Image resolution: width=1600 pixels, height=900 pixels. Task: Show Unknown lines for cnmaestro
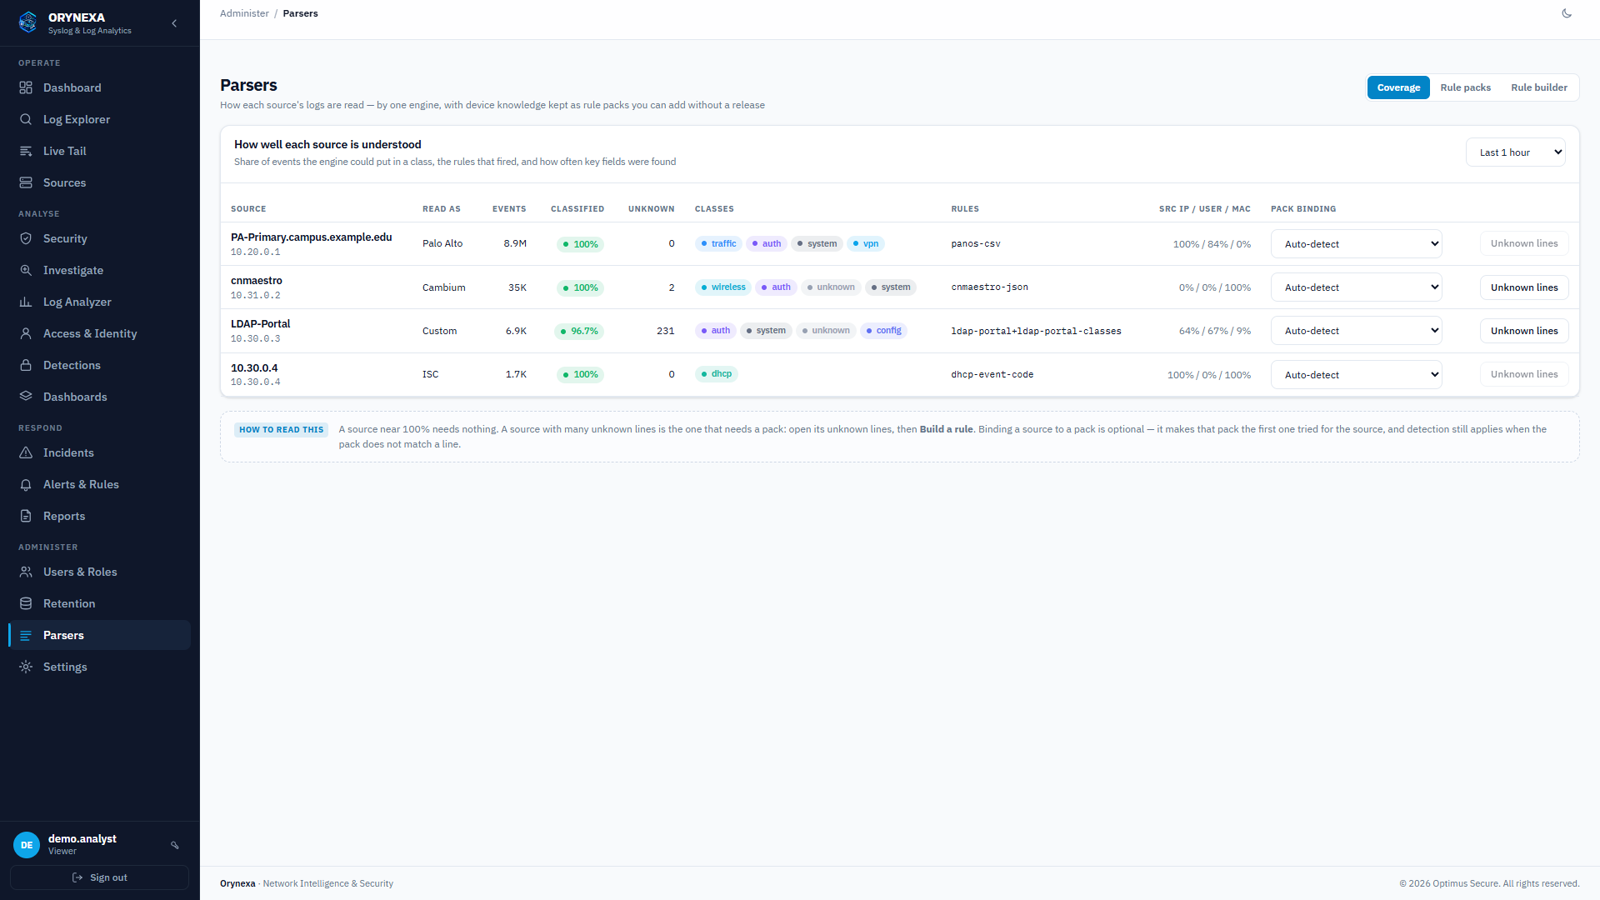1524,287
